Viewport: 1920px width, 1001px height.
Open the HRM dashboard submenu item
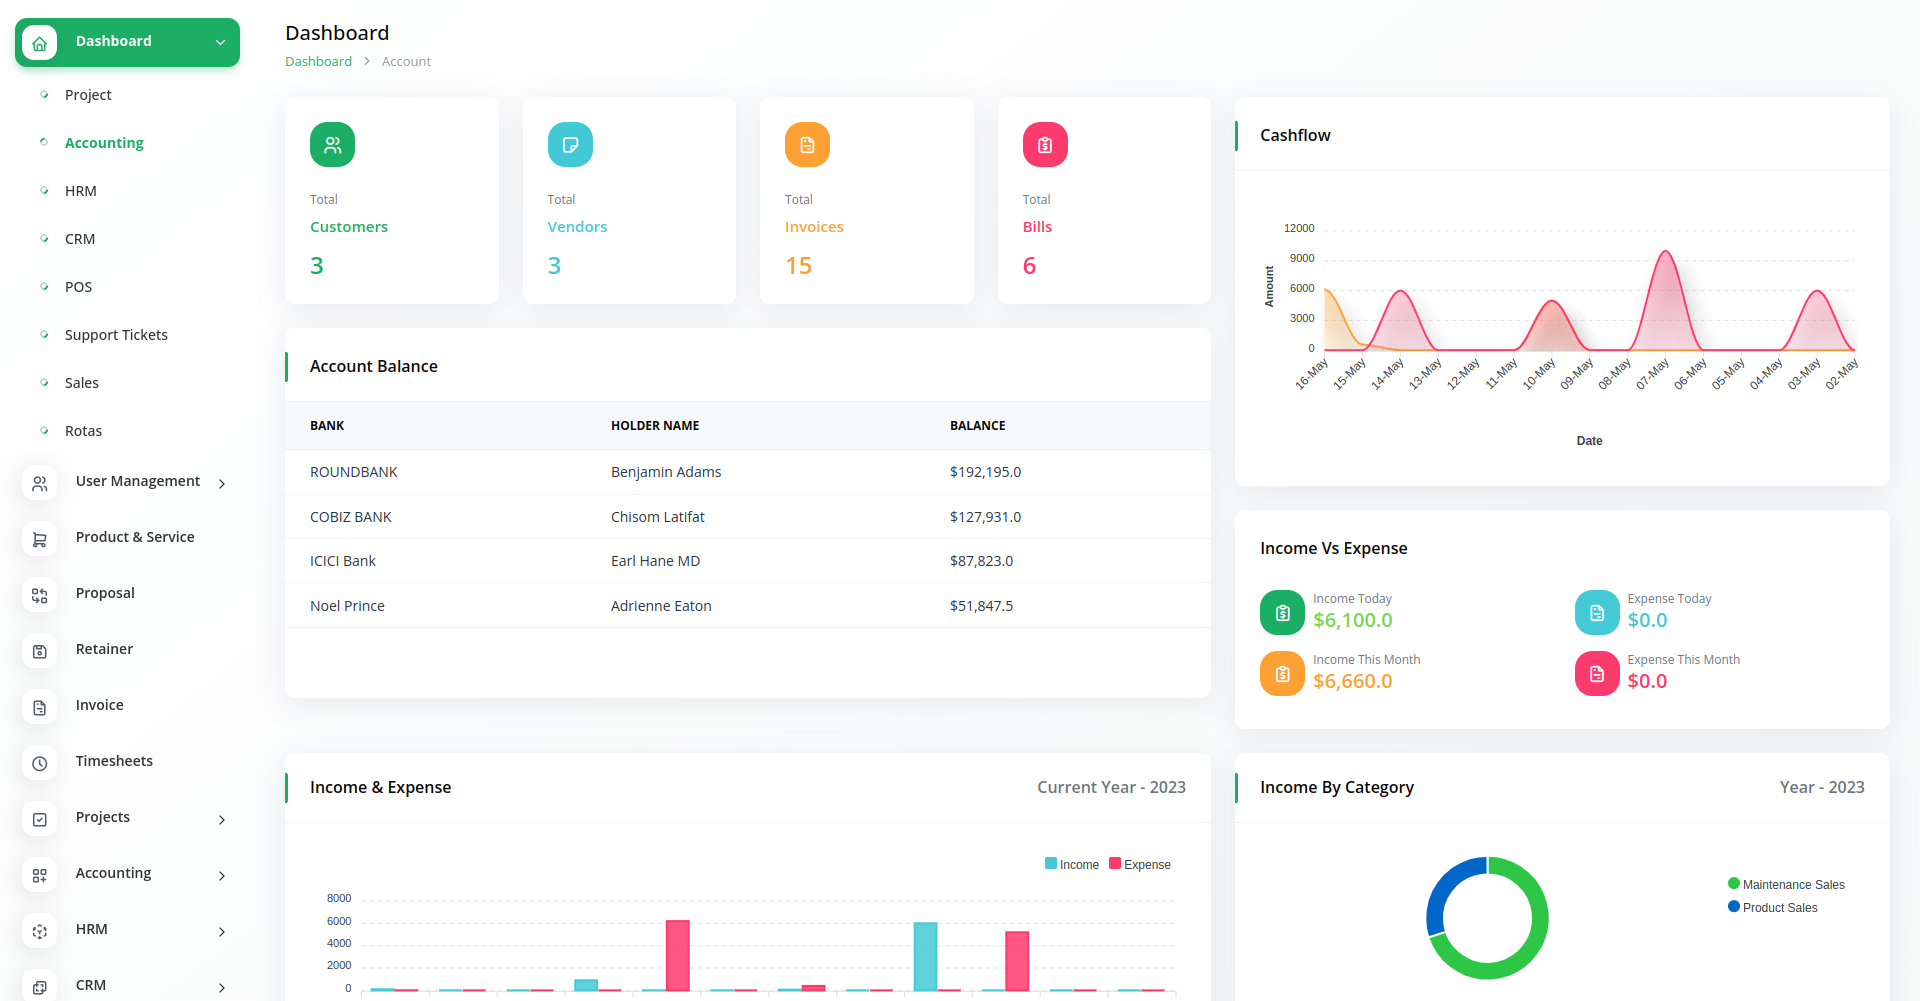pyautogui.click(x=81, y=191)
